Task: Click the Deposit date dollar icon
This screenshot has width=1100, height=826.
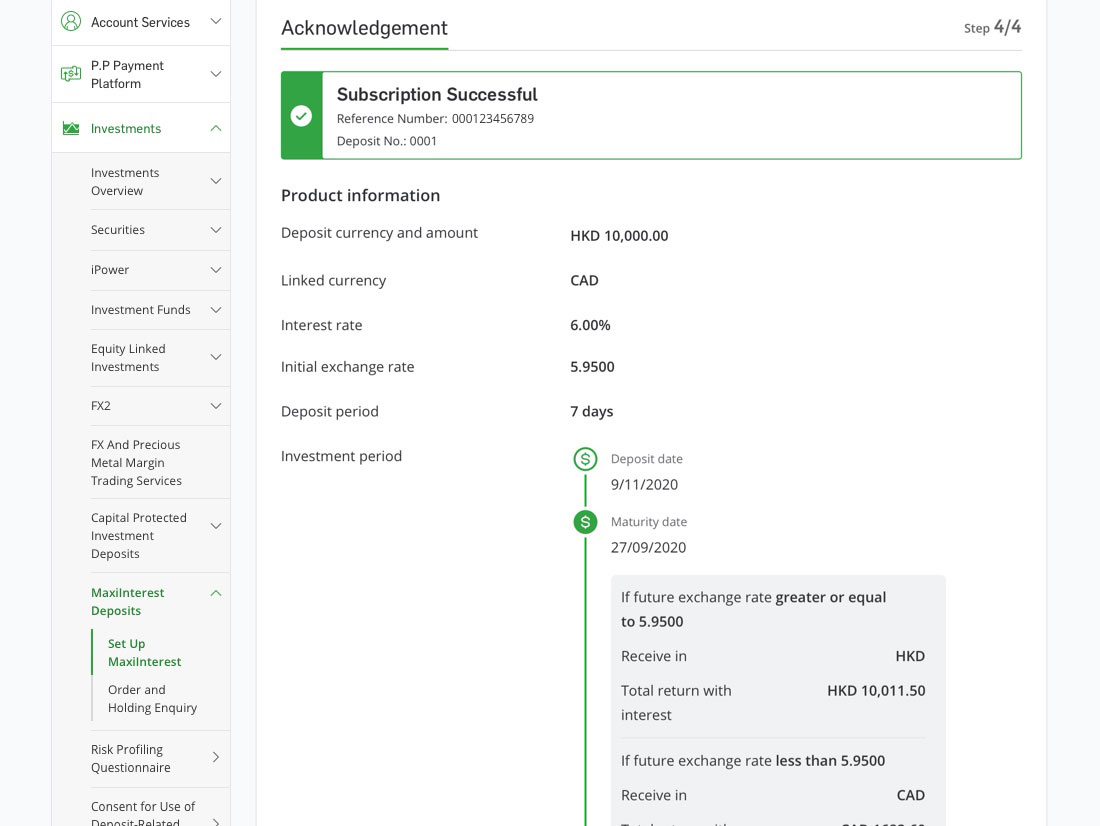Action: click(x=585, y=459)
